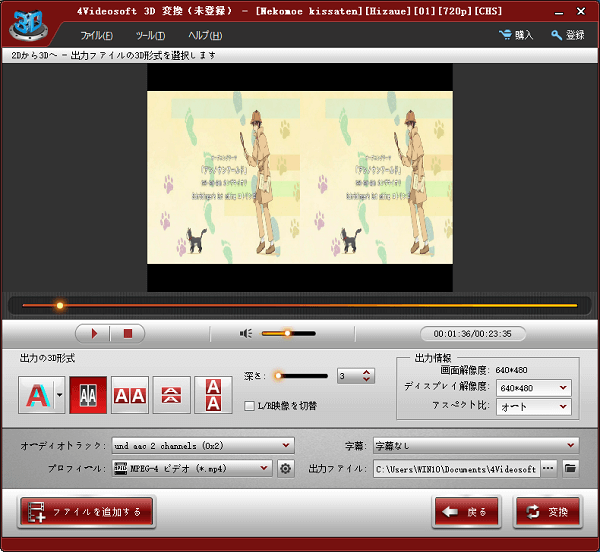Increase the depth value with up arrow
Screen dimensions: 600x552
tap(367, 372)
